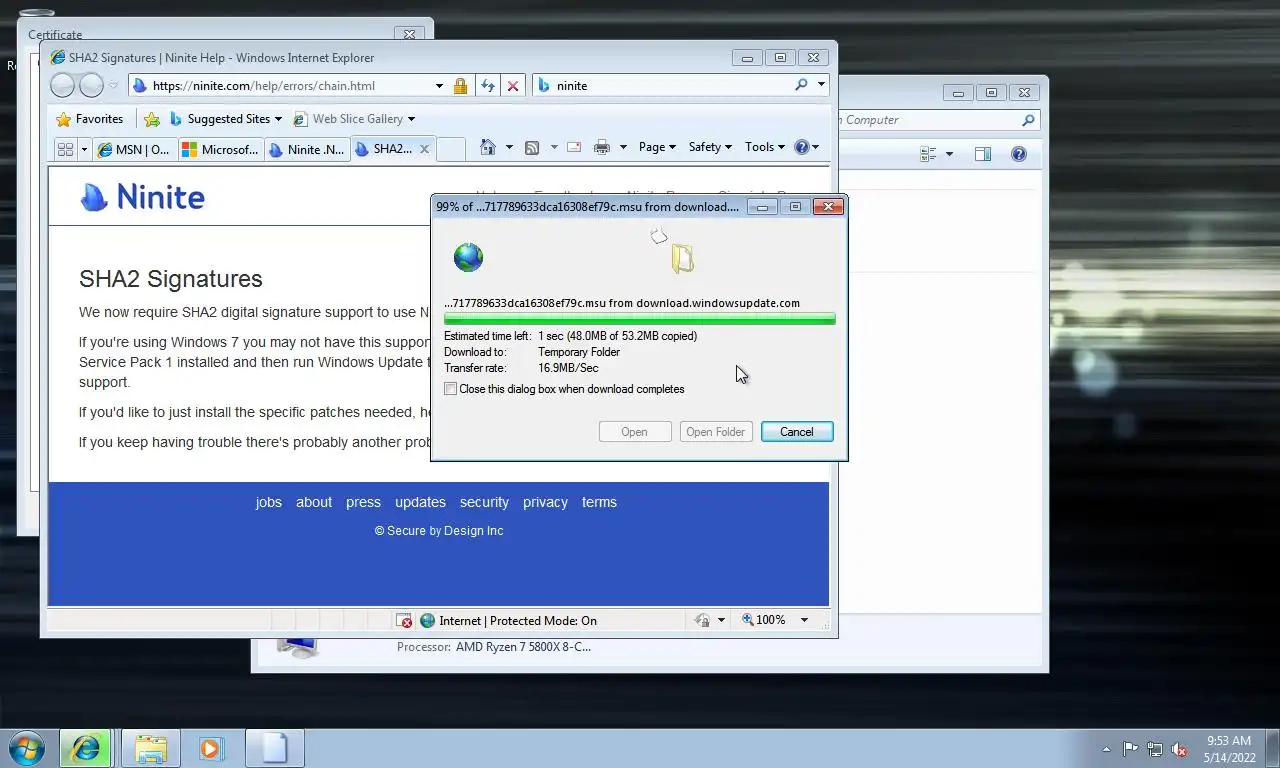Close the SHA2 tab

[x=424, y=149]
